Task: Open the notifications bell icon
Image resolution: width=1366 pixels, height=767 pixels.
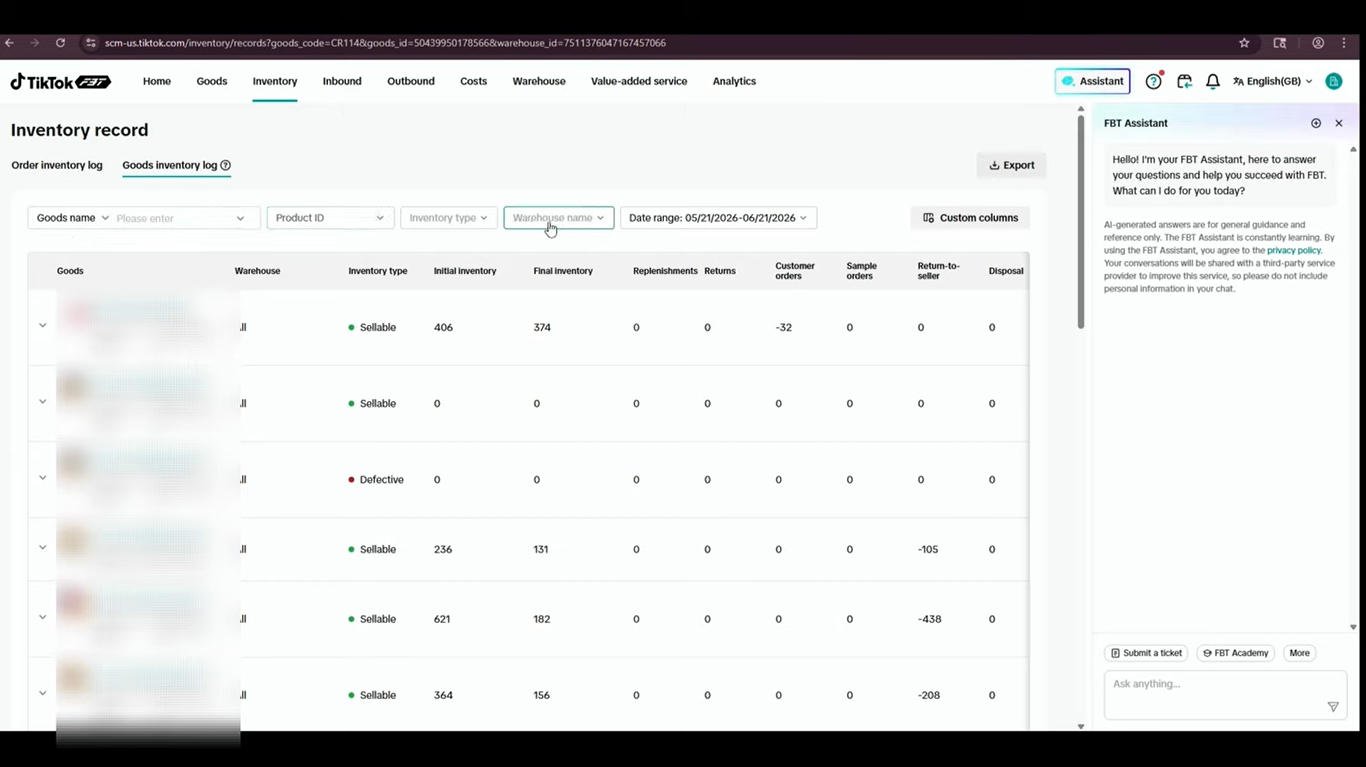Action: point(1212,81)
